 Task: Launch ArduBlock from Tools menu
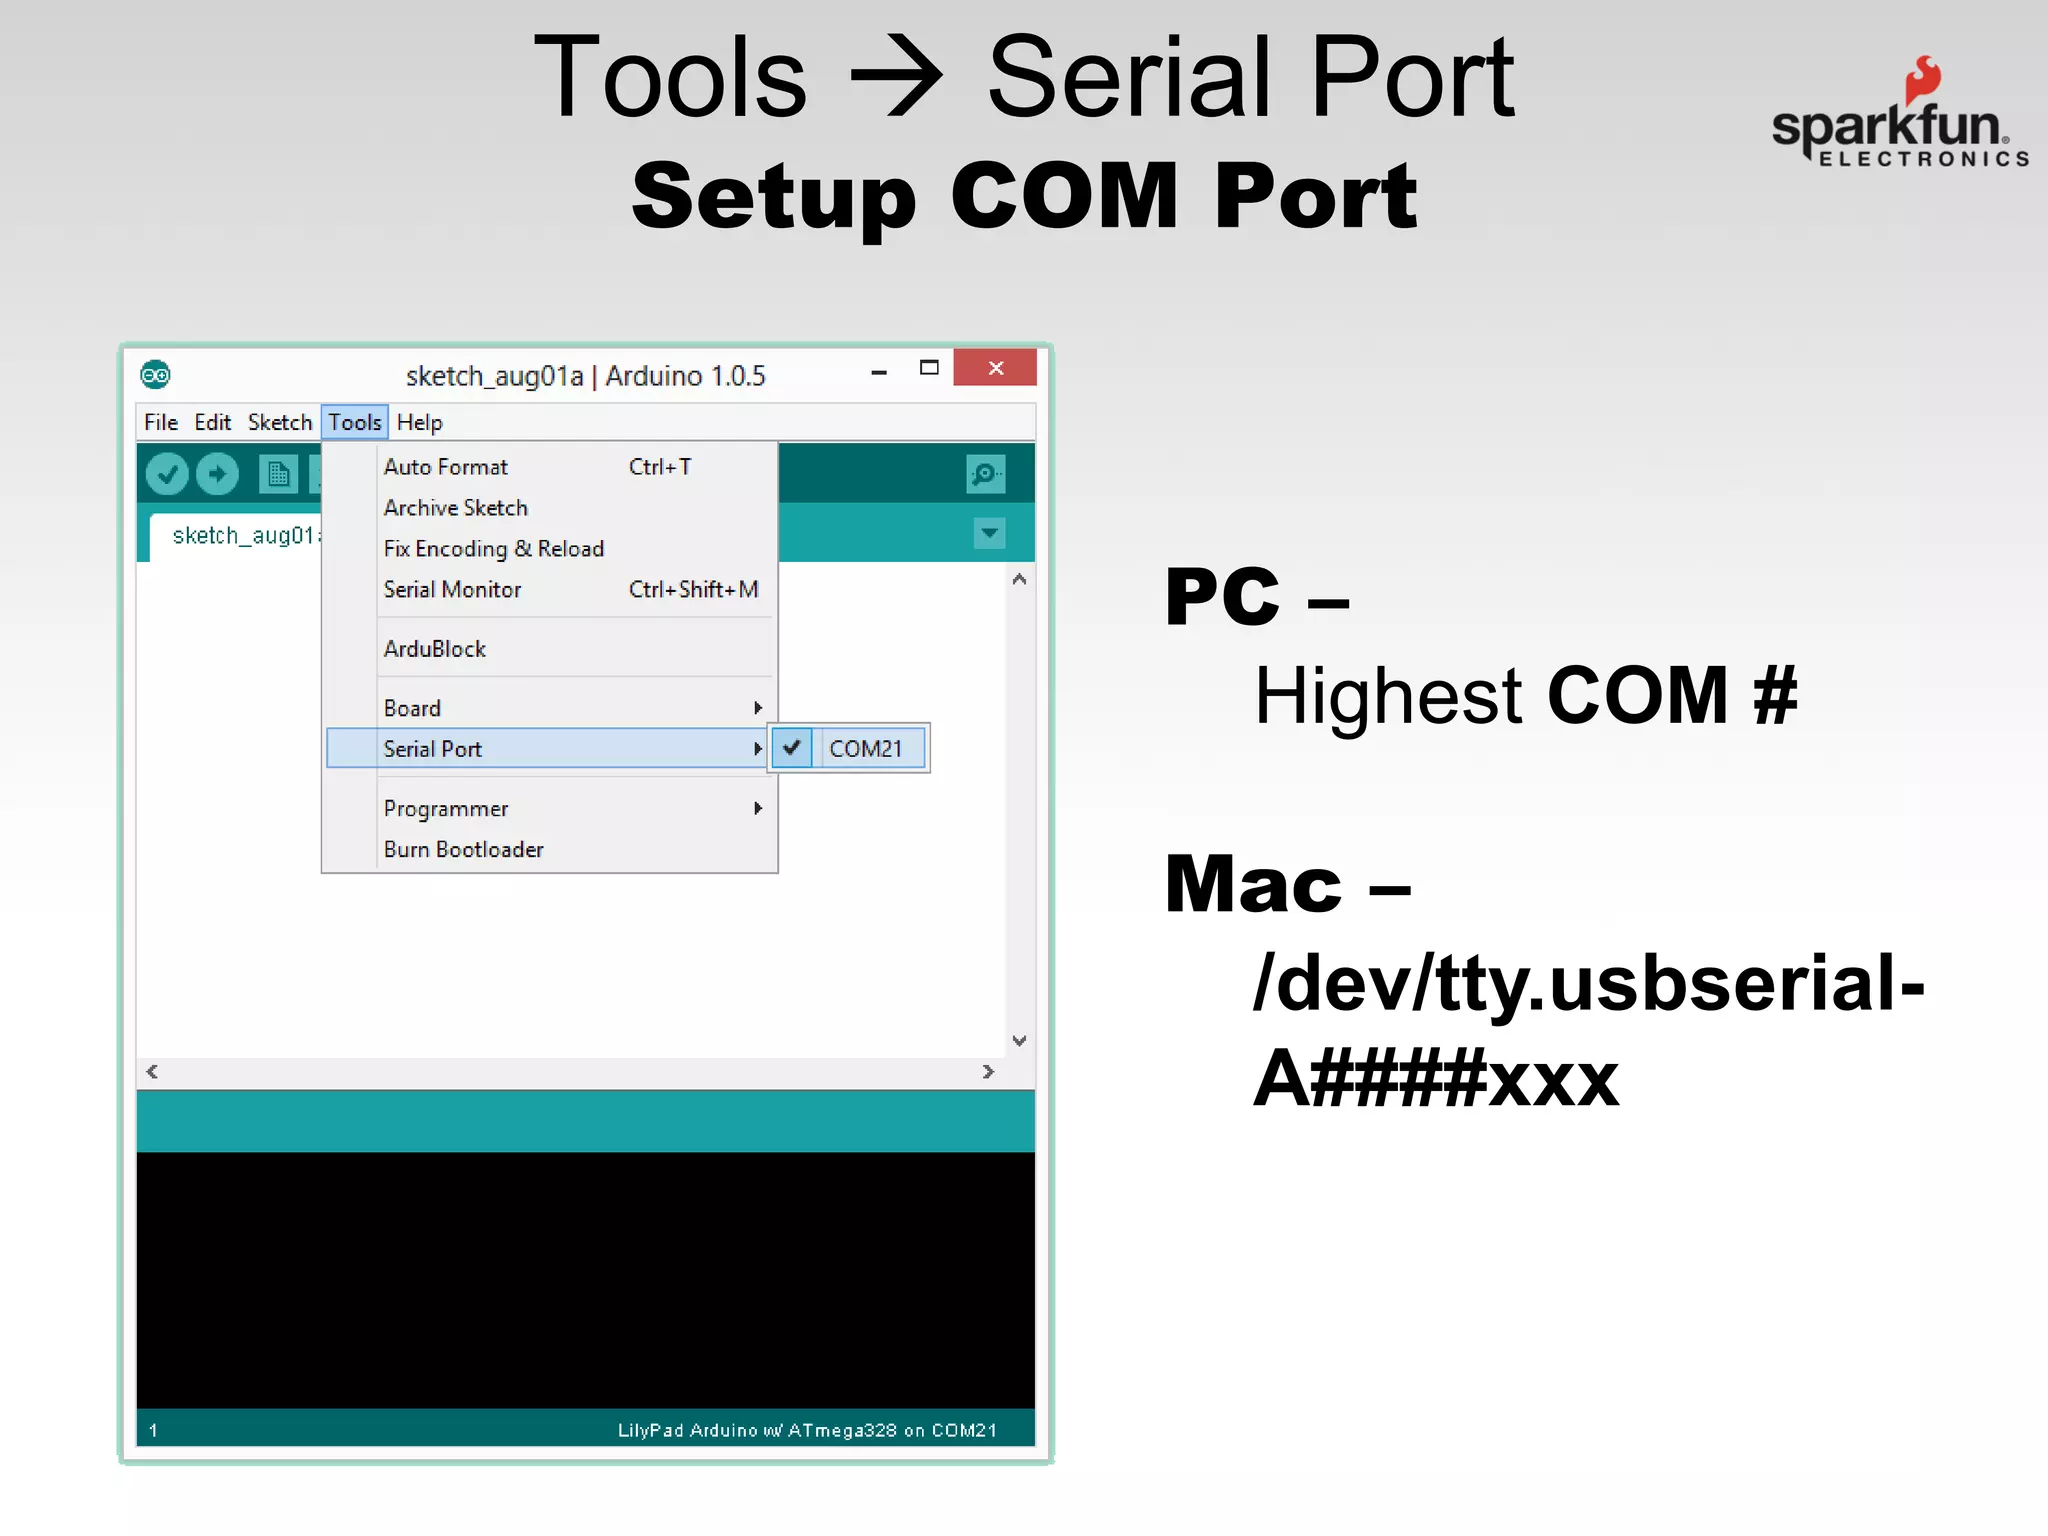[x=550, y=649]
